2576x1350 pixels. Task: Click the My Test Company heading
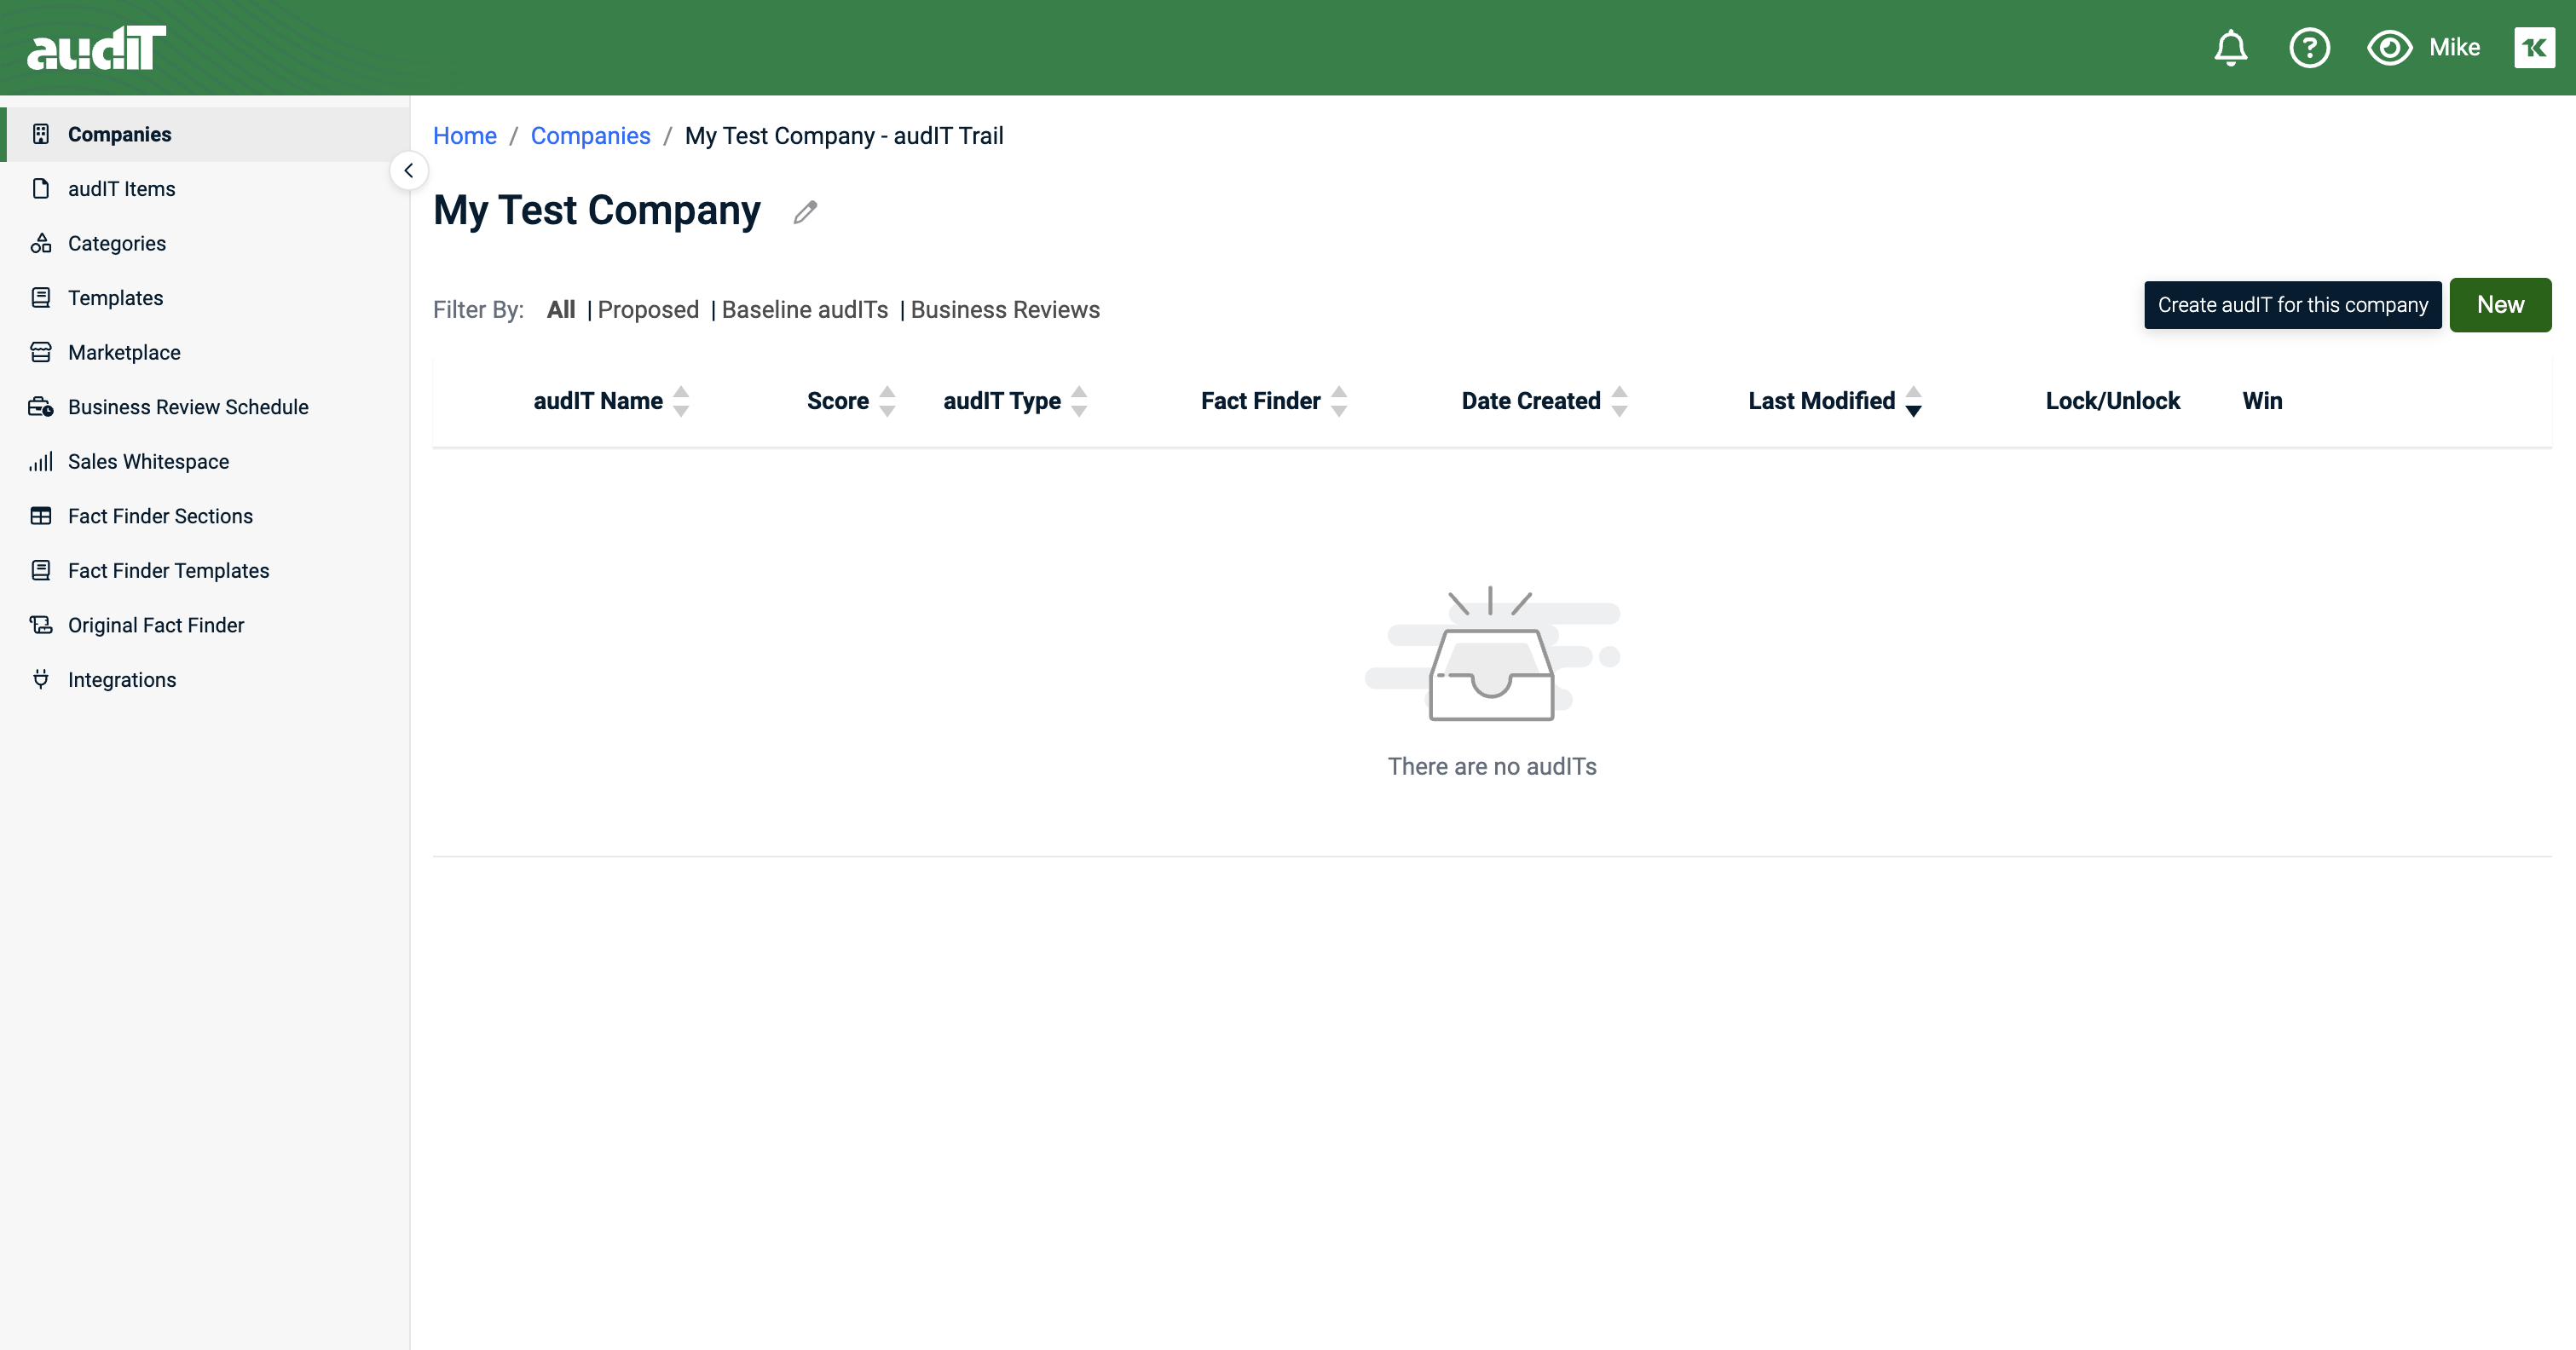(597, 211)
